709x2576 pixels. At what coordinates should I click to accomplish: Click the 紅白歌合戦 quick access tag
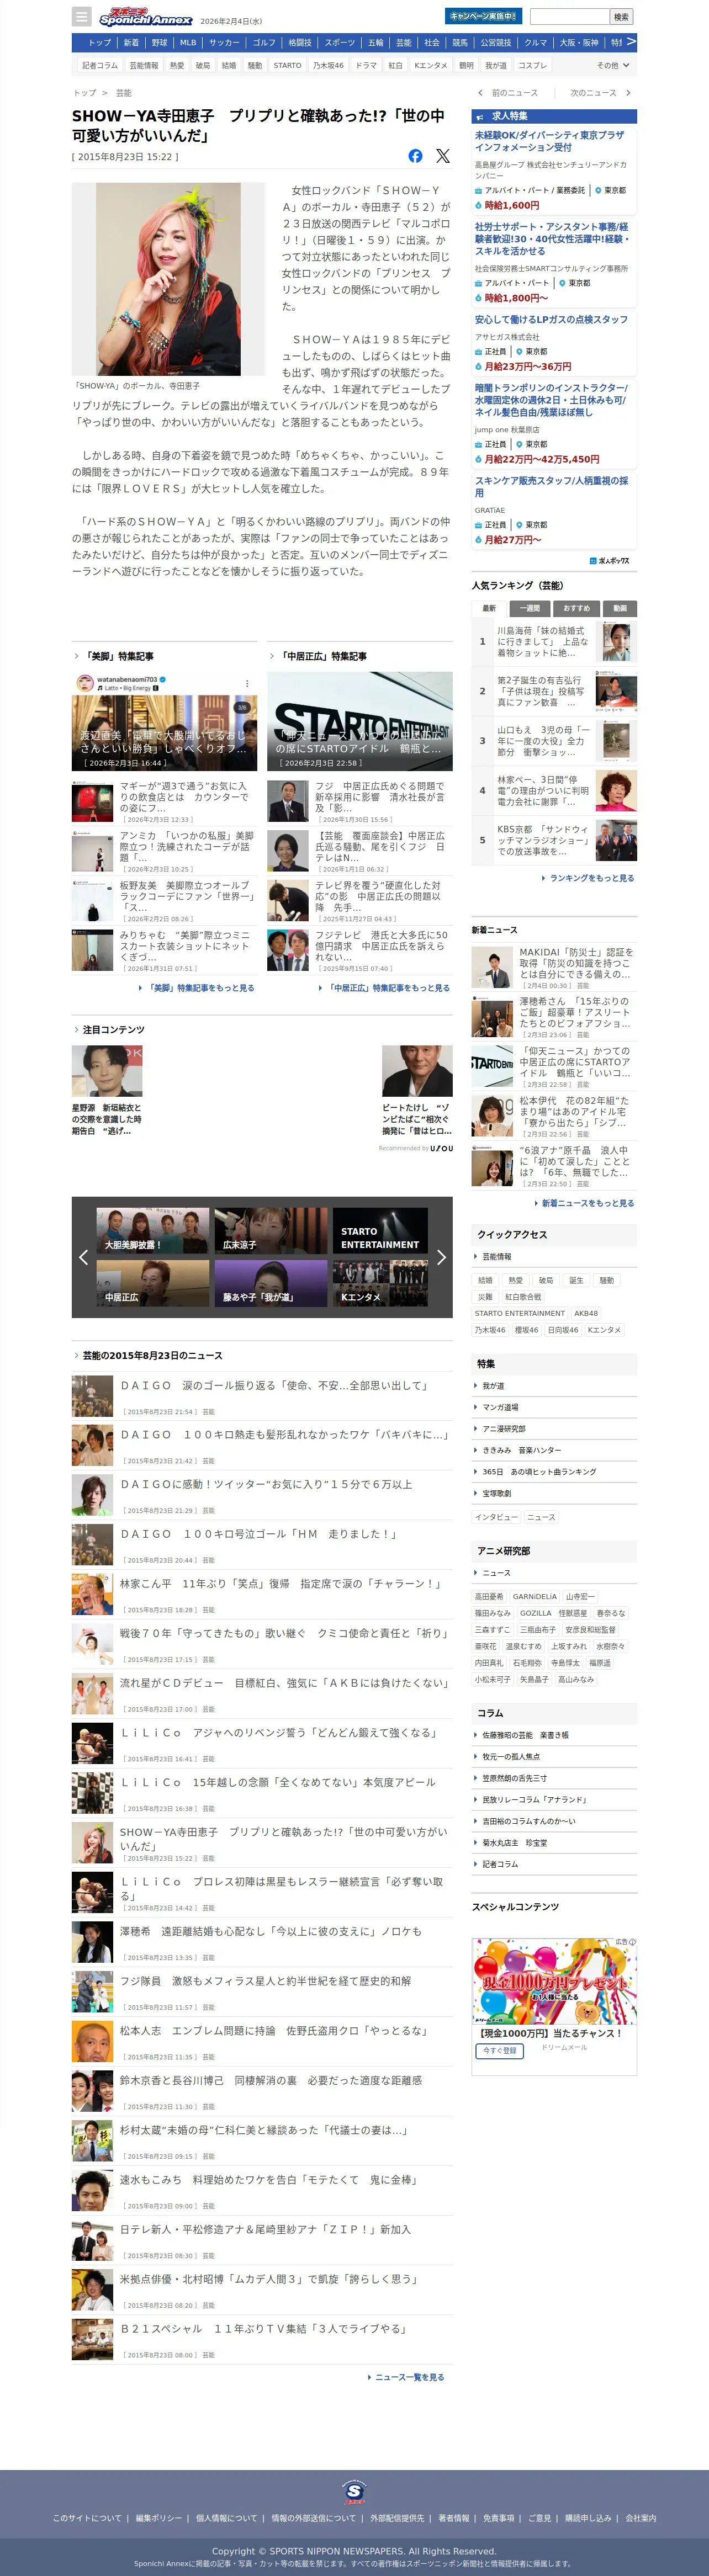click(x=523, y=1297)
